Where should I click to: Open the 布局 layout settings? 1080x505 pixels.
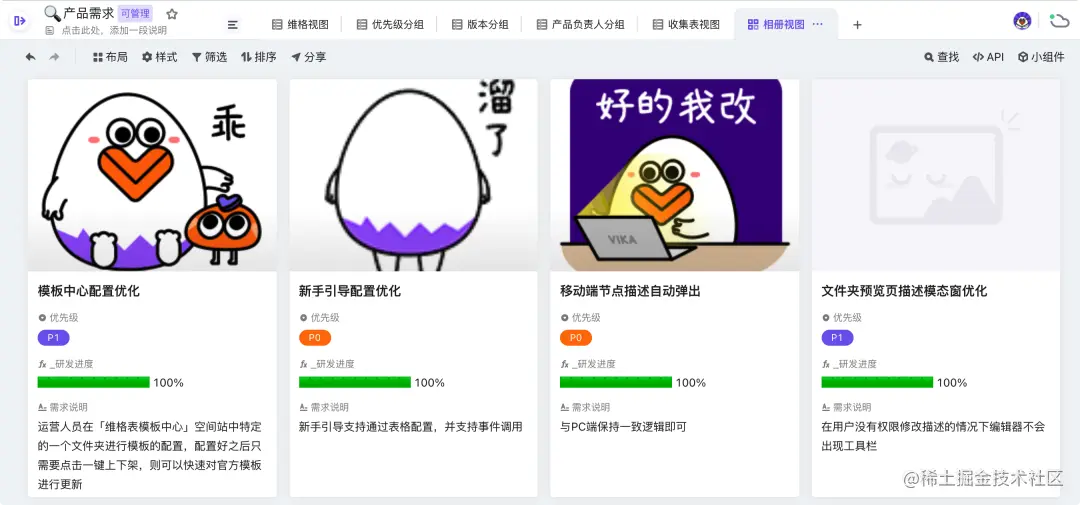click(110, 57)
